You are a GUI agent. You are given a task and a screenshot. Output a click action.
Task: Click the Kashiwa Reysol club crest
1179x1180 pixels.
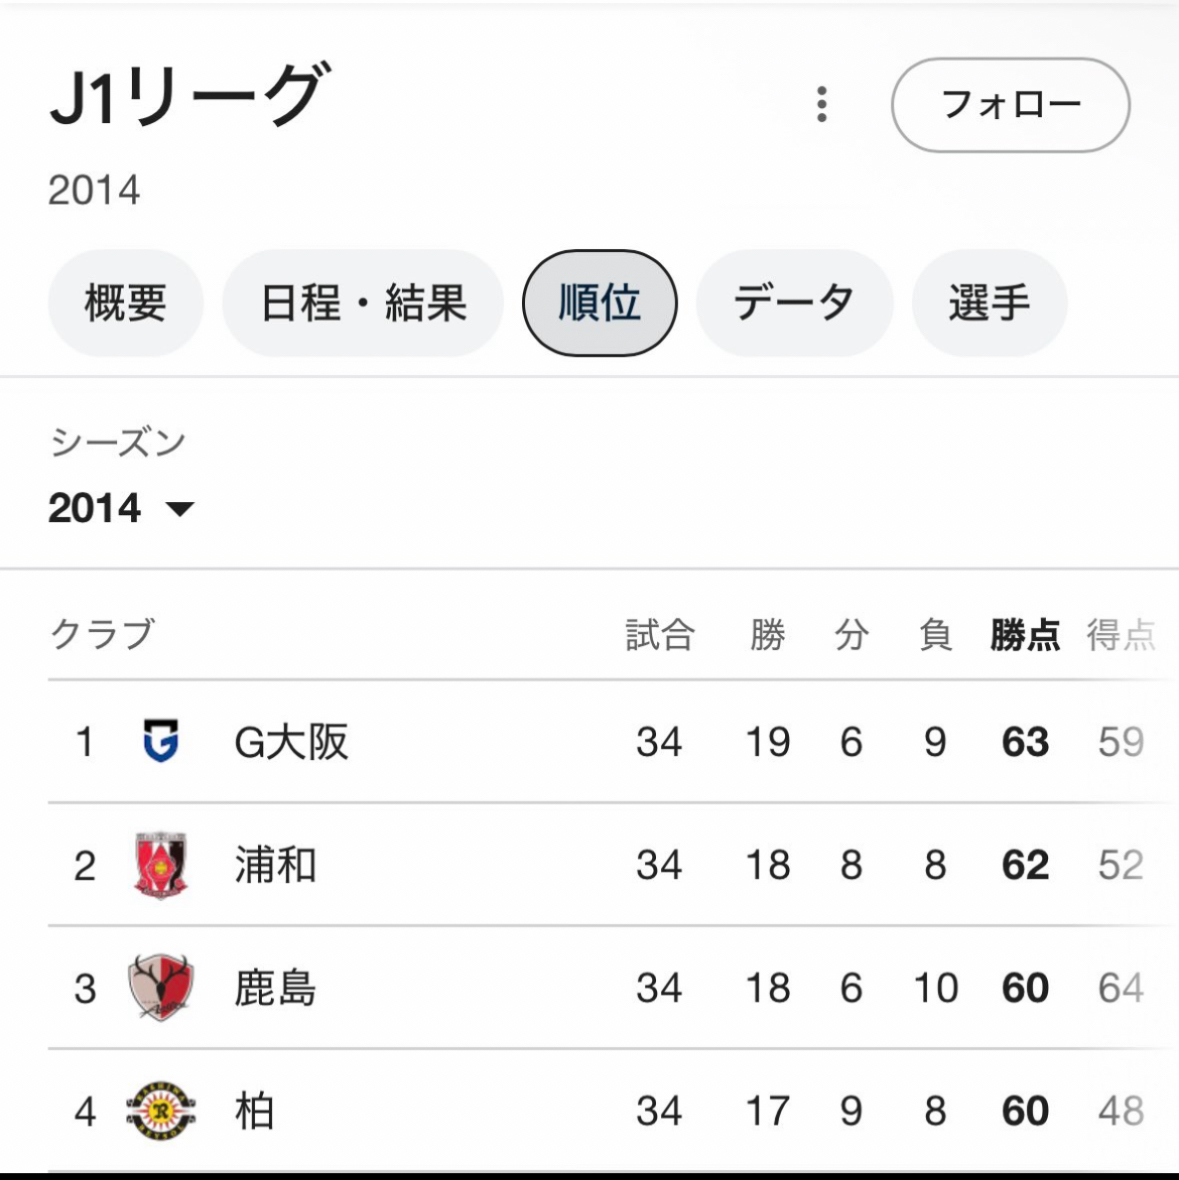pyautogui.click(x=160, y=1111)
